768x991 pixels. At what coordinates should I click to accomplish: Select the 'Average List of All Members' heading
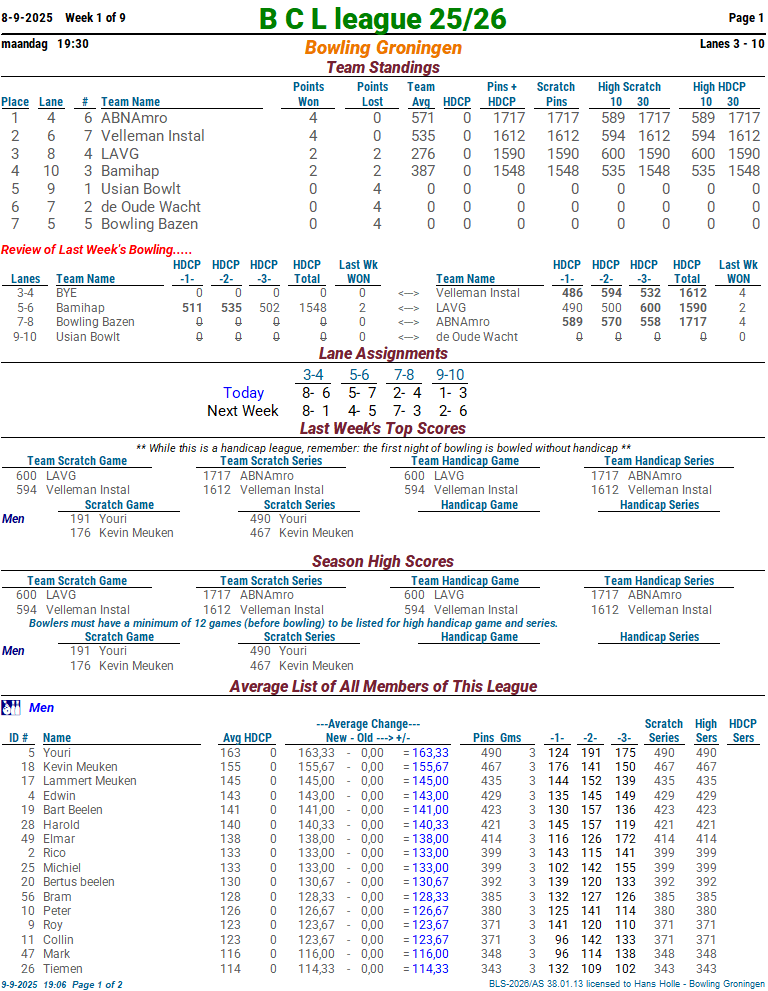[x=383, y=686]
